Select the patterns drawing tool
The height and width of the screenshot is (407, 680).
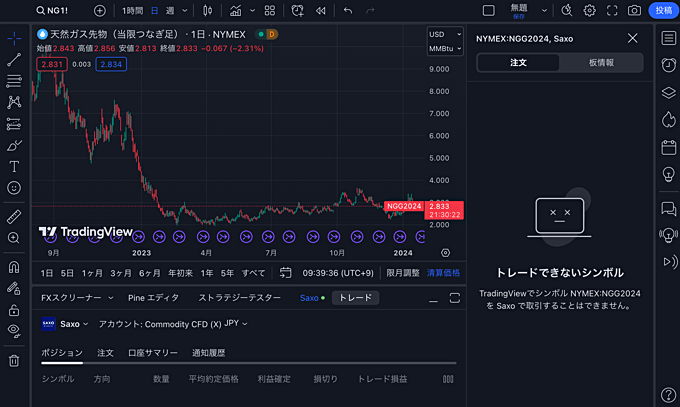(14, 102)
